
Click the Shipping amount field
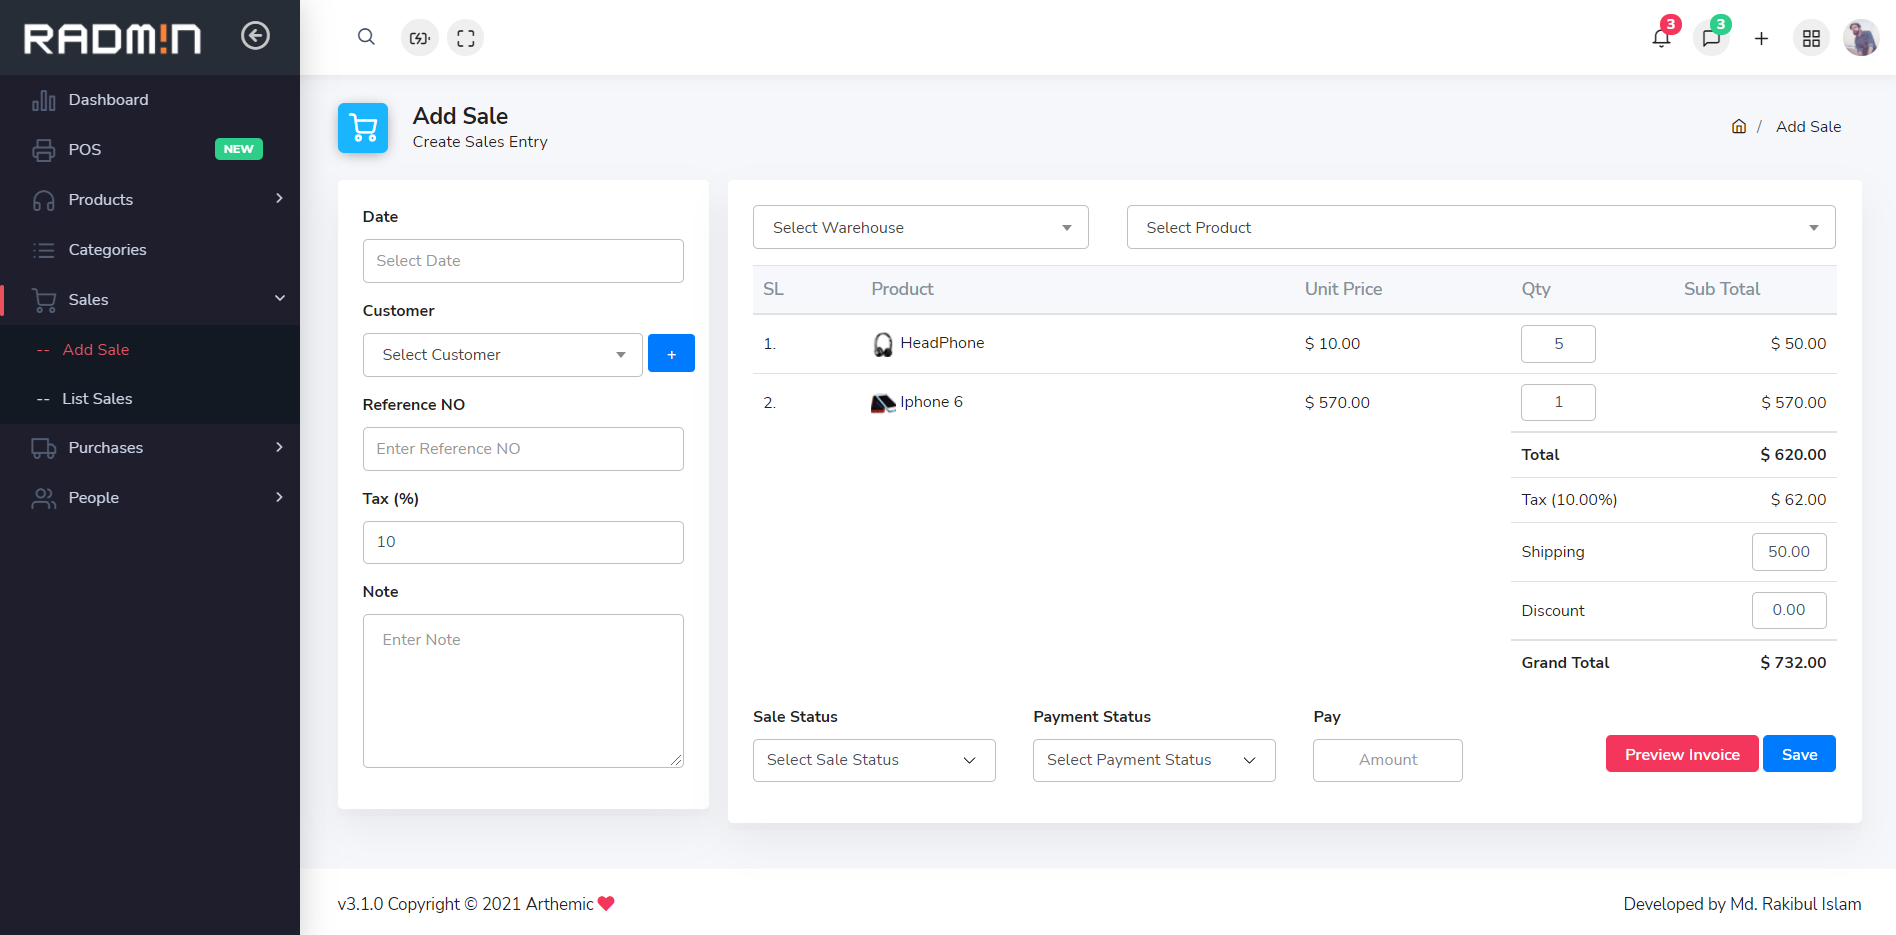(1789, 552)
